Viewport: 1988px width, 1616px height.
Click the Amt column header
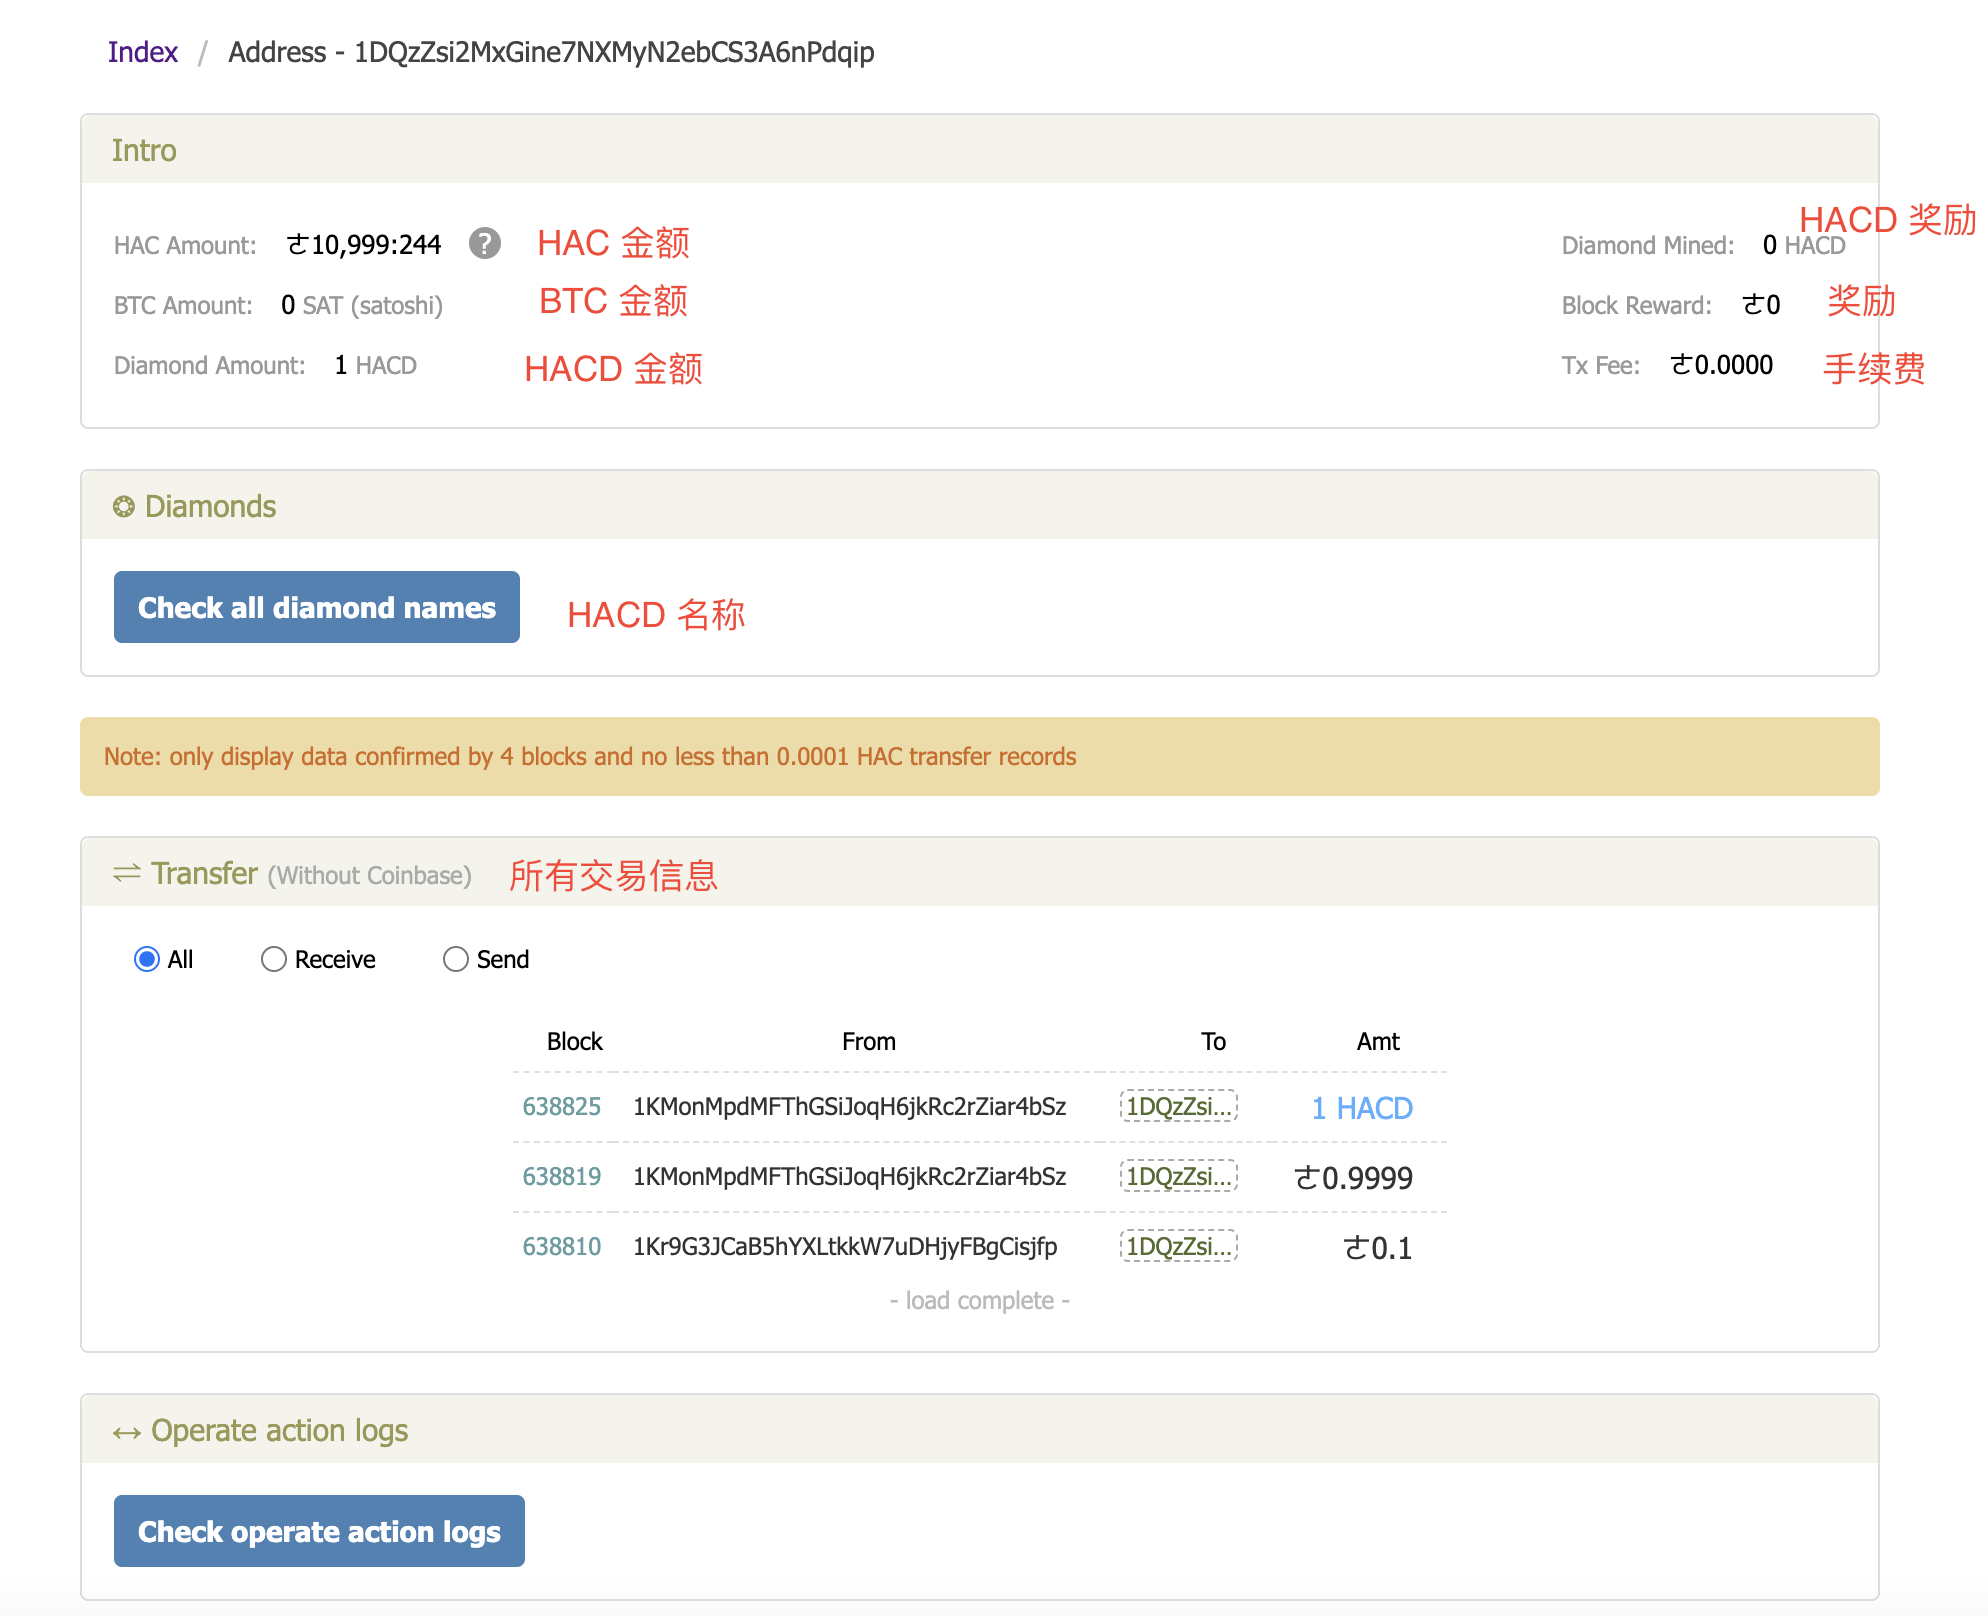[1377, 1042]
